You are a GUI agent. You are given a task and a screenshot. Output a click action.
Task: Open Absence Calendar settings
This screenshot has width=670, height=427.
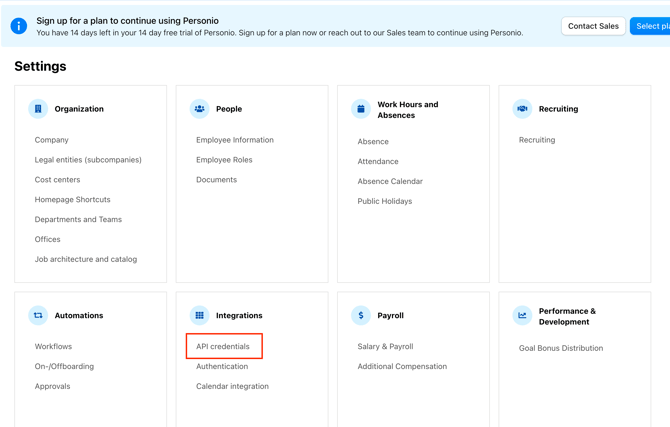point(390,181)
